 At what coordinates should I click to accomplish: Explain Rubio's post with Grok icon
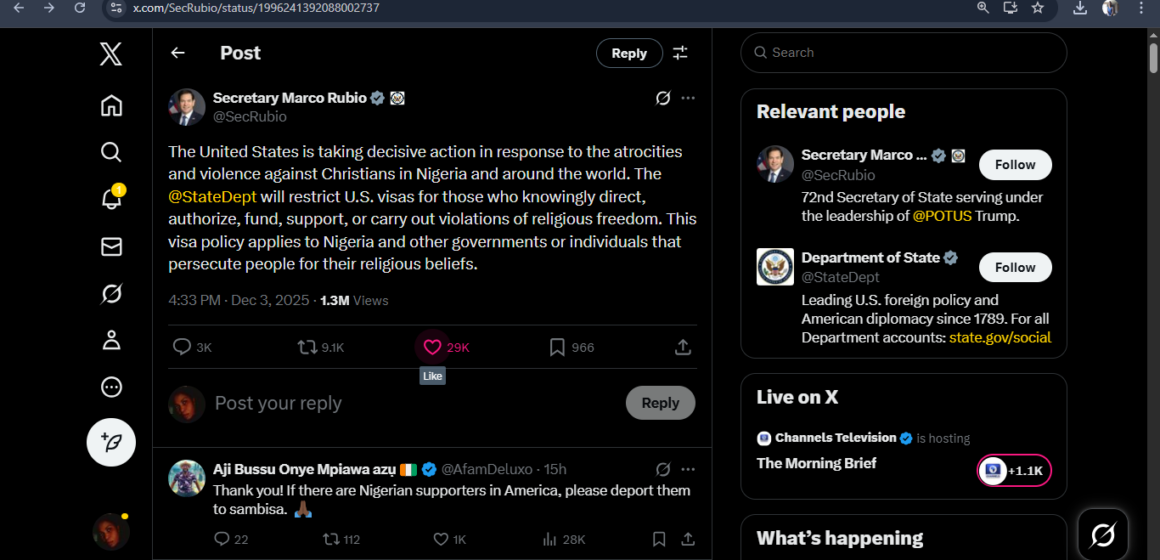pyautogui.click(x=663, y=98)
